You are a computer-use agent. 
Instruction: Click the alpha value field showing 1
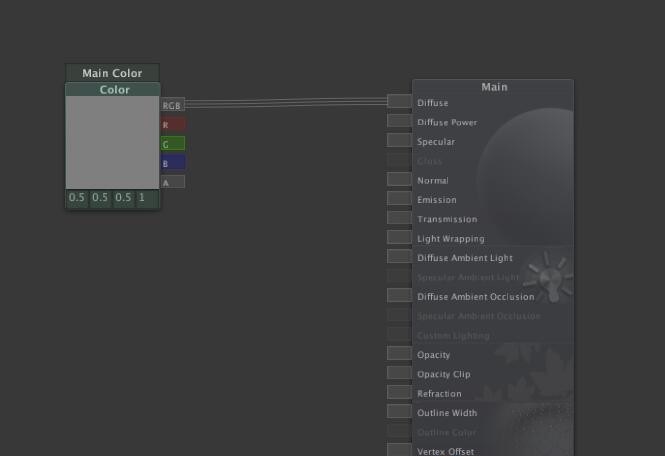tap(142, 198)
